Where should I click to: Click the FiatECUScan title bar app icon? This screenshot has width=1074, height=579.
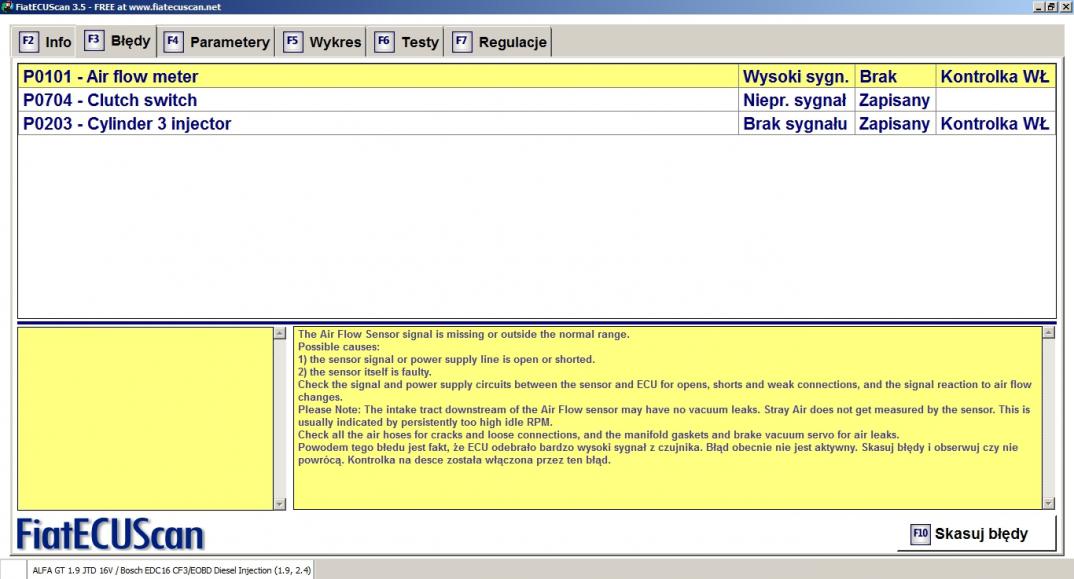tap(7, 6)
